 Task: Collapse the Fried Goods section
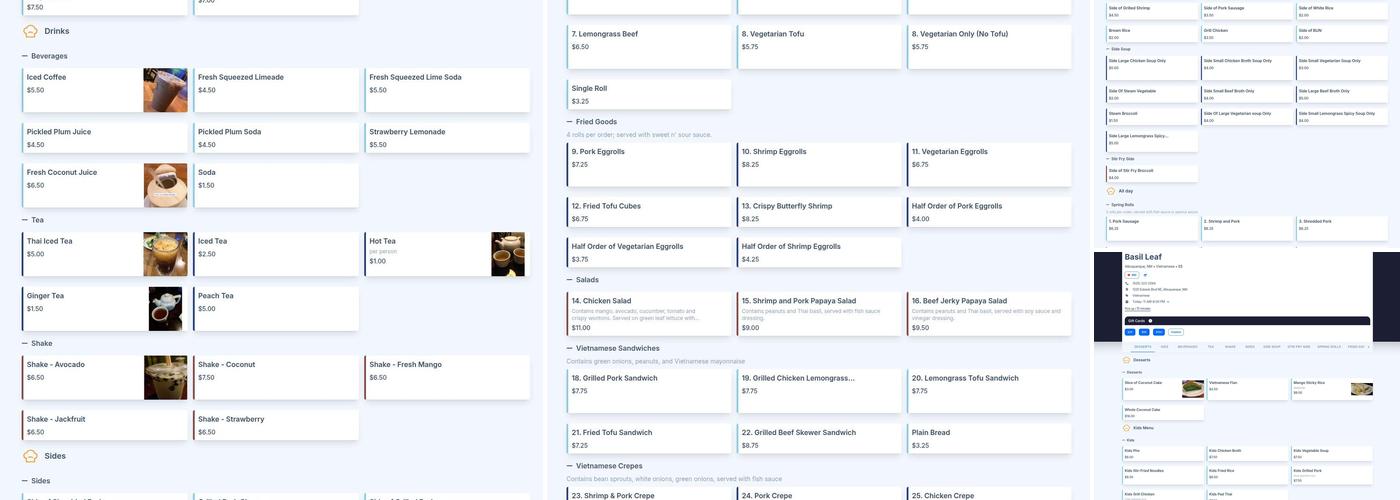[570, 122]
